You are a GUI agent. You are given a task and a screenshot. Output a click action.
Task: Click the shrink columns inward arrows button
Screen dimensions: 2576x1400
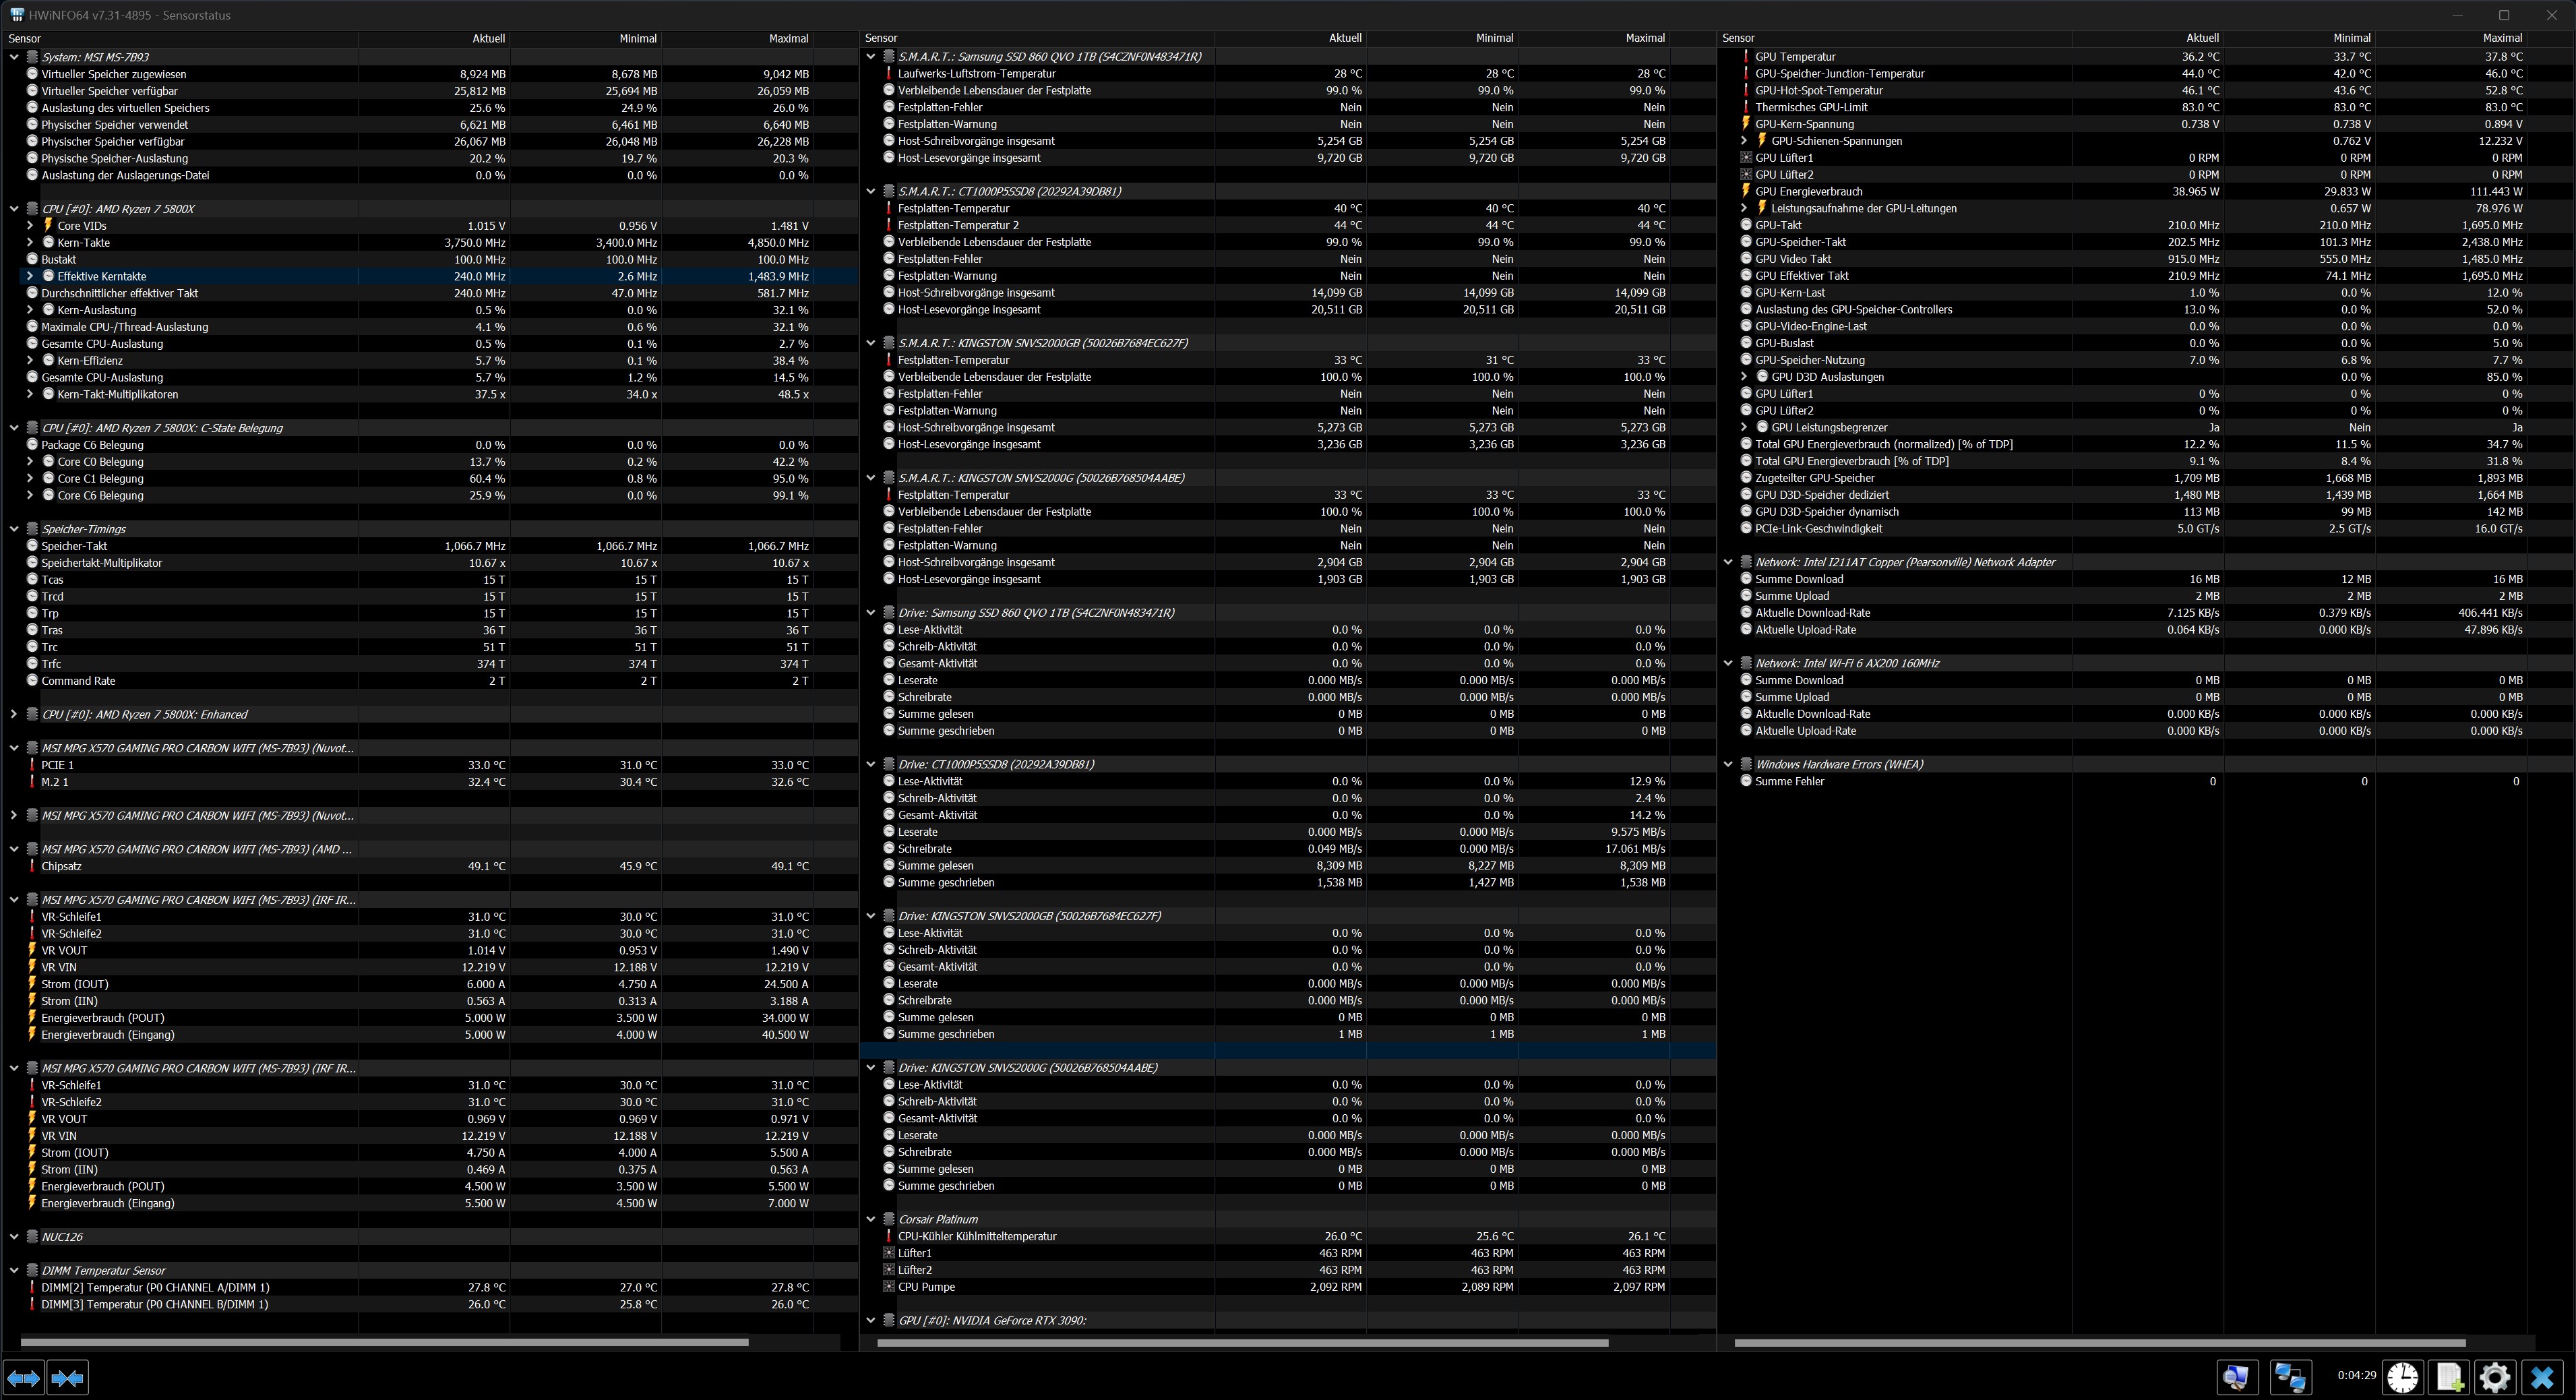click(68, 1378)
